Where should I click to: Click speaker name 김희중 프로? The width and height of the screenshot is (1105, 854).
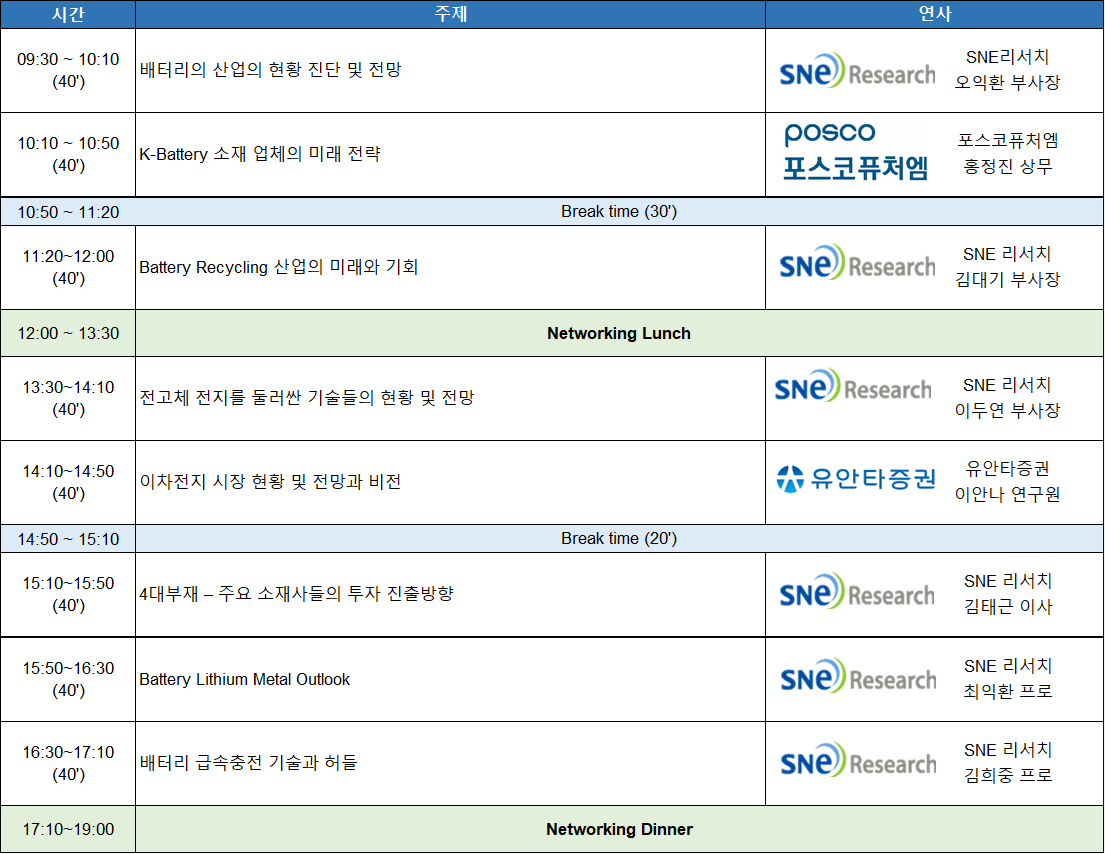pos(1008,776)
